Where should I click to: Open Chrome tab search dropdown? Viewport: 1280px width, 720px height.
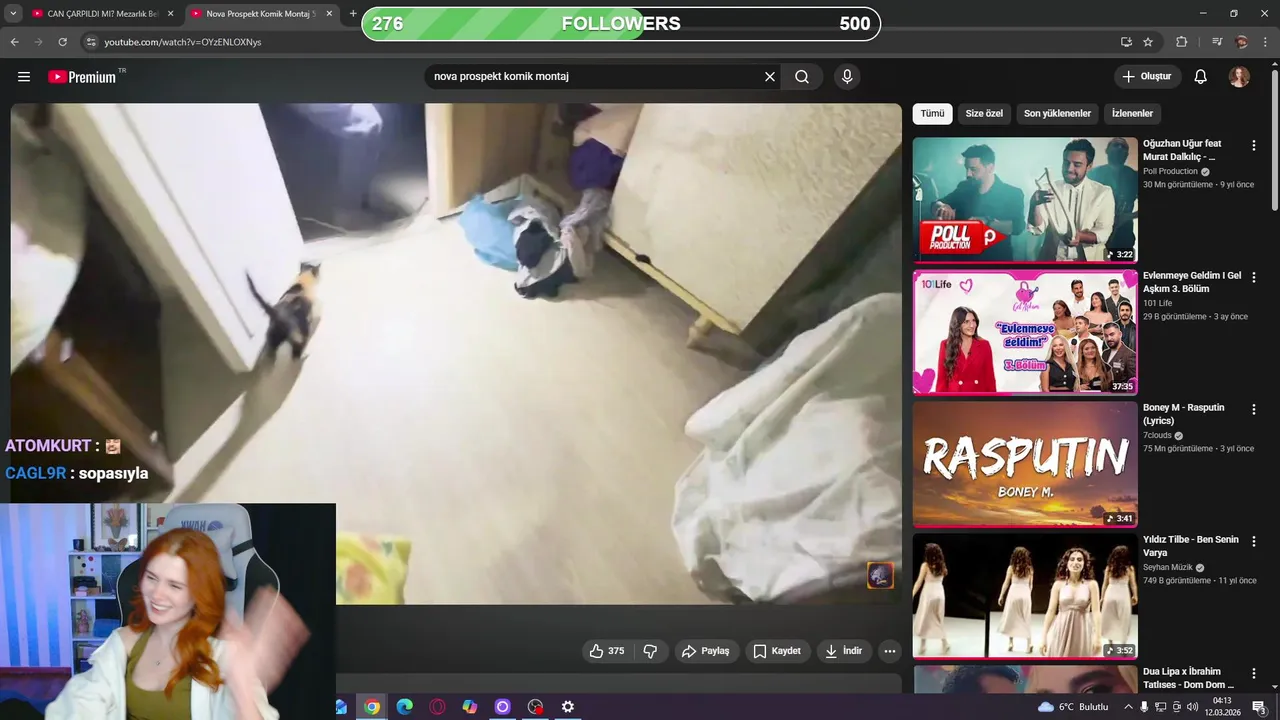[13, 14]
